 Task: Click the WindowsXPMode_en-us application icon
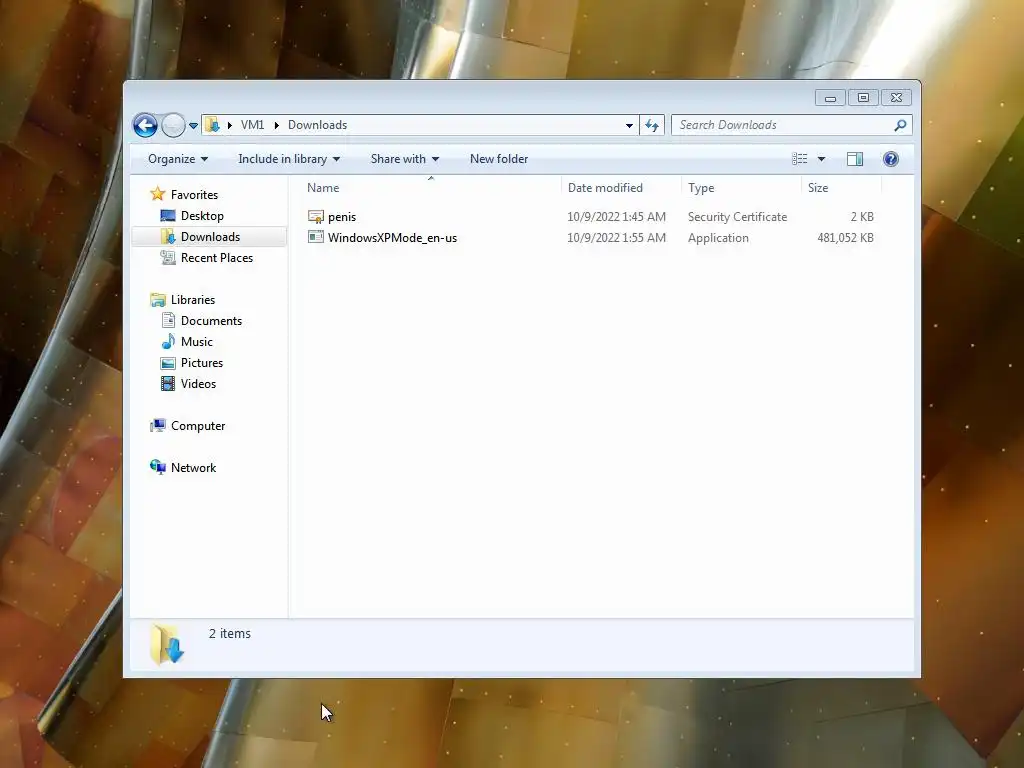pyautogui.click(x=315, y=237)
